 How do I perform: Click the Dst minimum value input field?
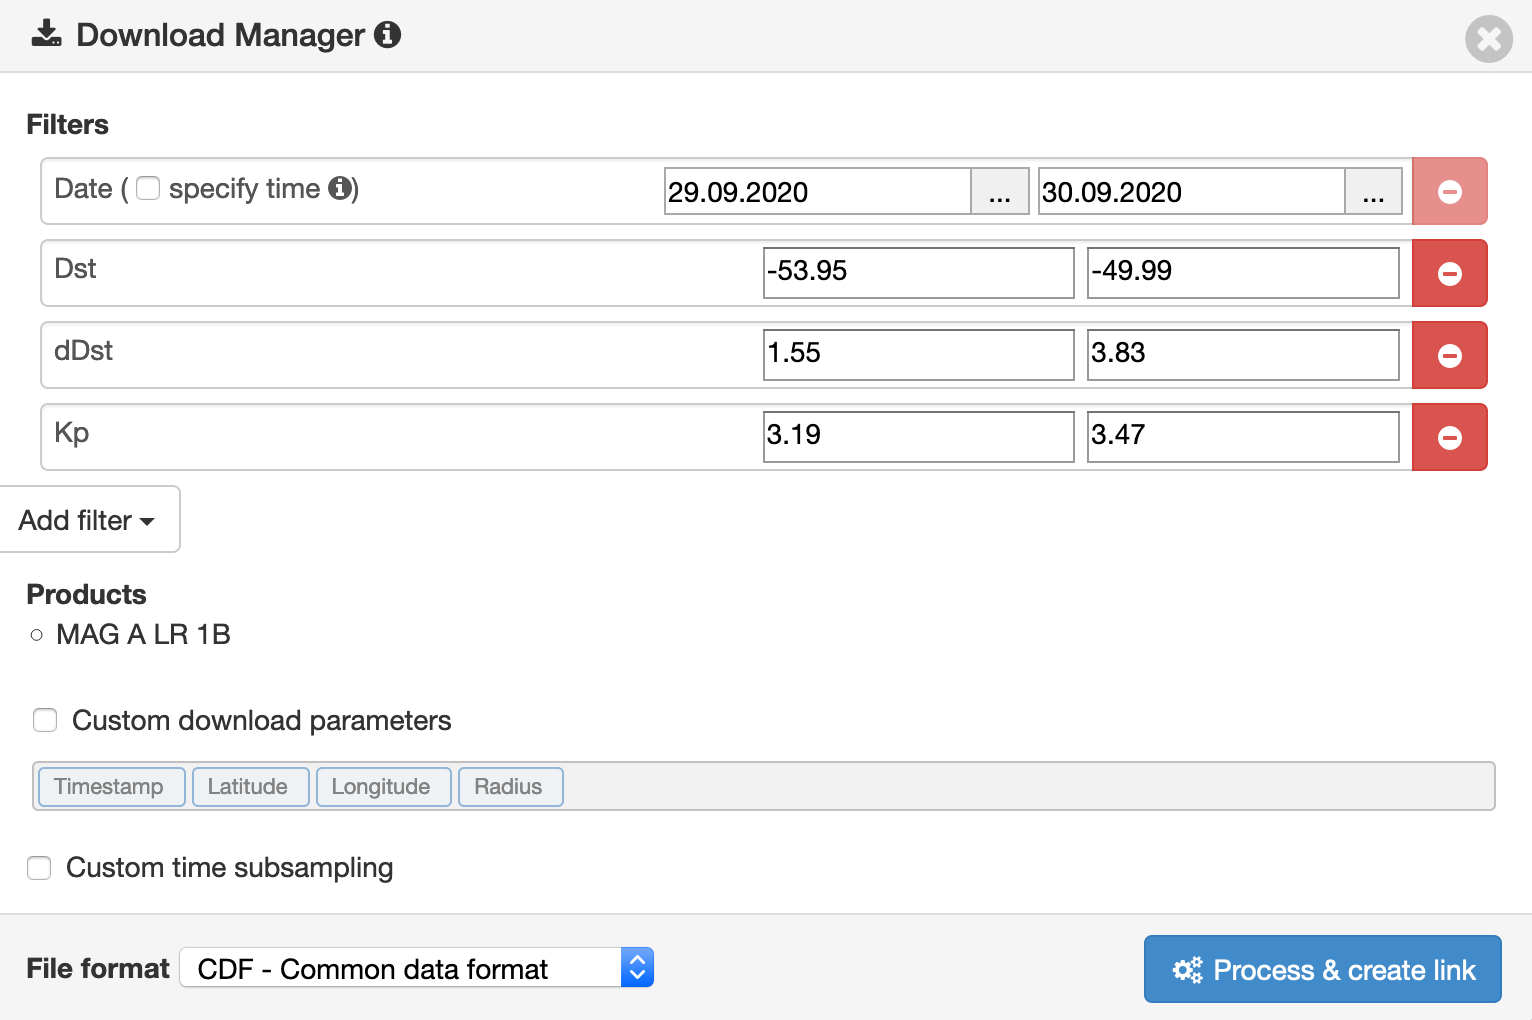[918, 272]
